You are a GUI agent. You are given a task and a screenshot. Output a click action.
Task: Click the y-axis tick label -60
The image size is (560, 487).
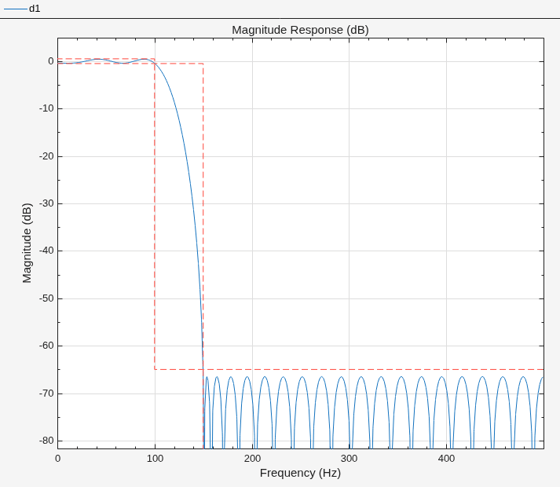(46, 346)
